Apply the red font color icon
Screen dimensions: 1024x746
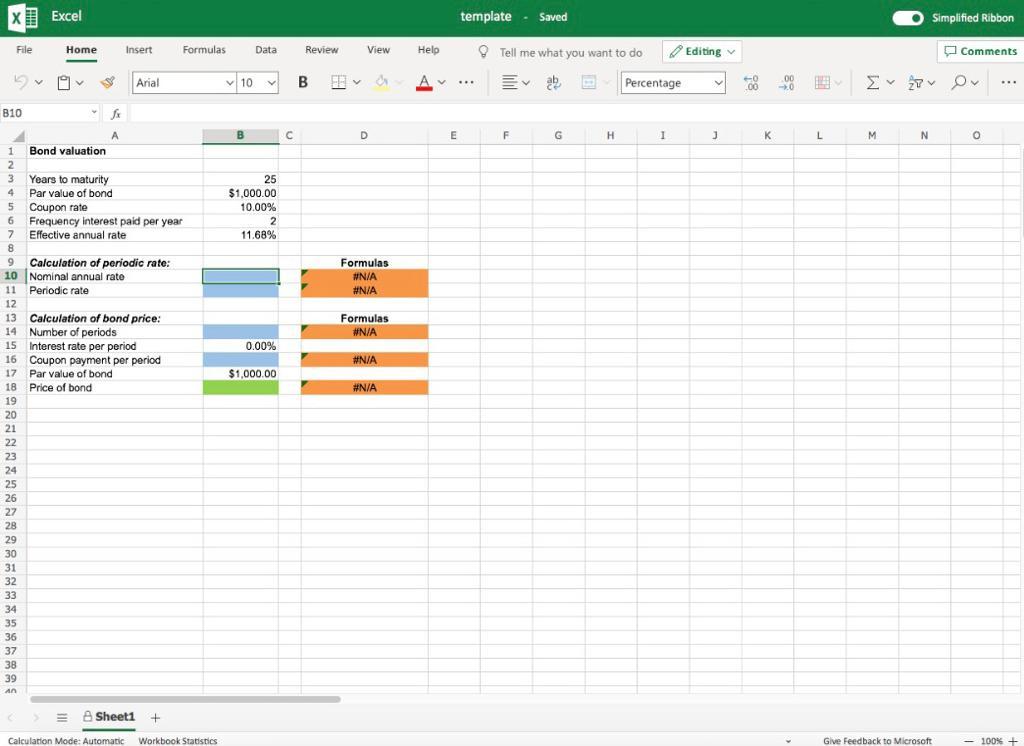tap(424, 82)
